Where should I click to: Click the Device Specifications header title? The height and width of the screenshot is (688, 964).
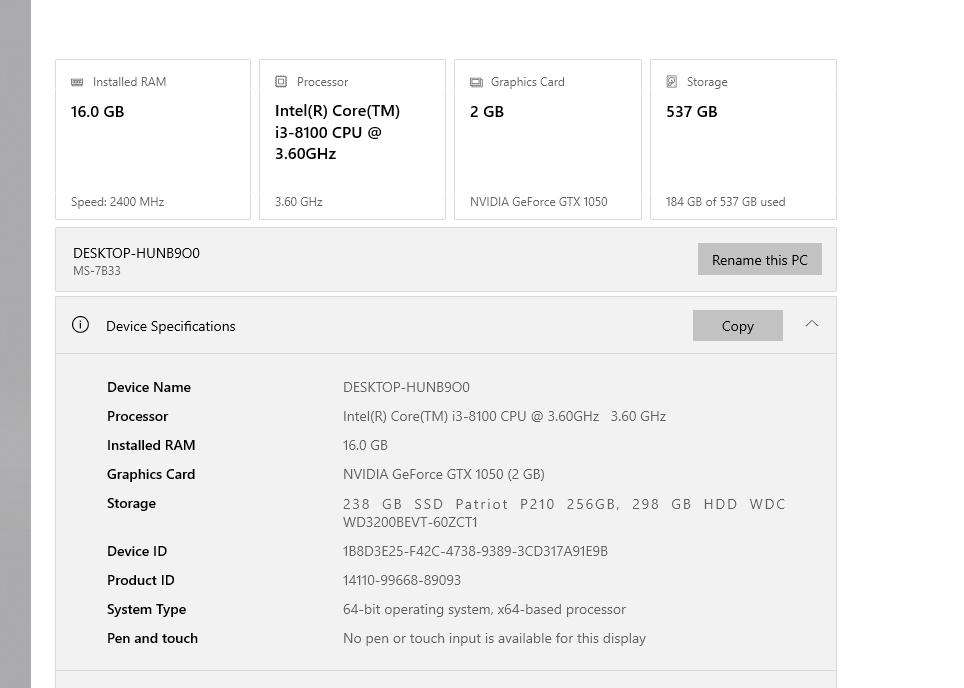(171, 326)
